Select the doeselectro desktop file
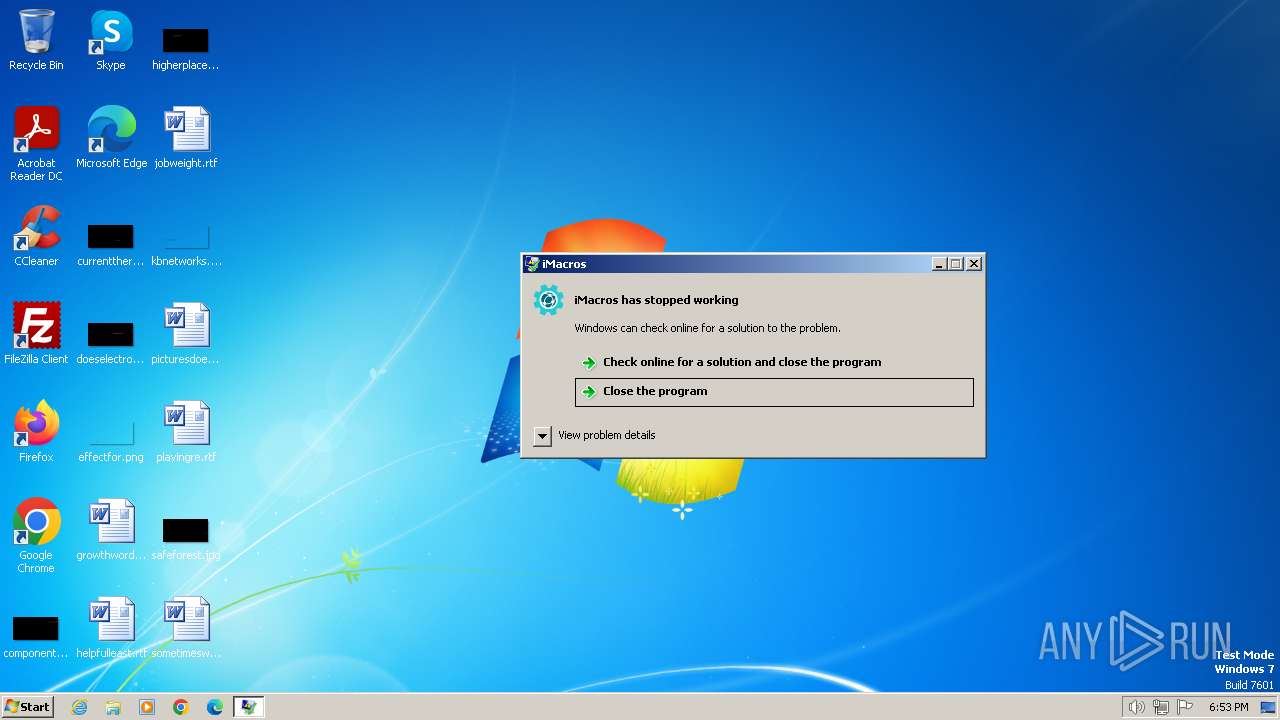This screenshot has width=1280, height=720. pyautogui.click(x=111, y=342)
